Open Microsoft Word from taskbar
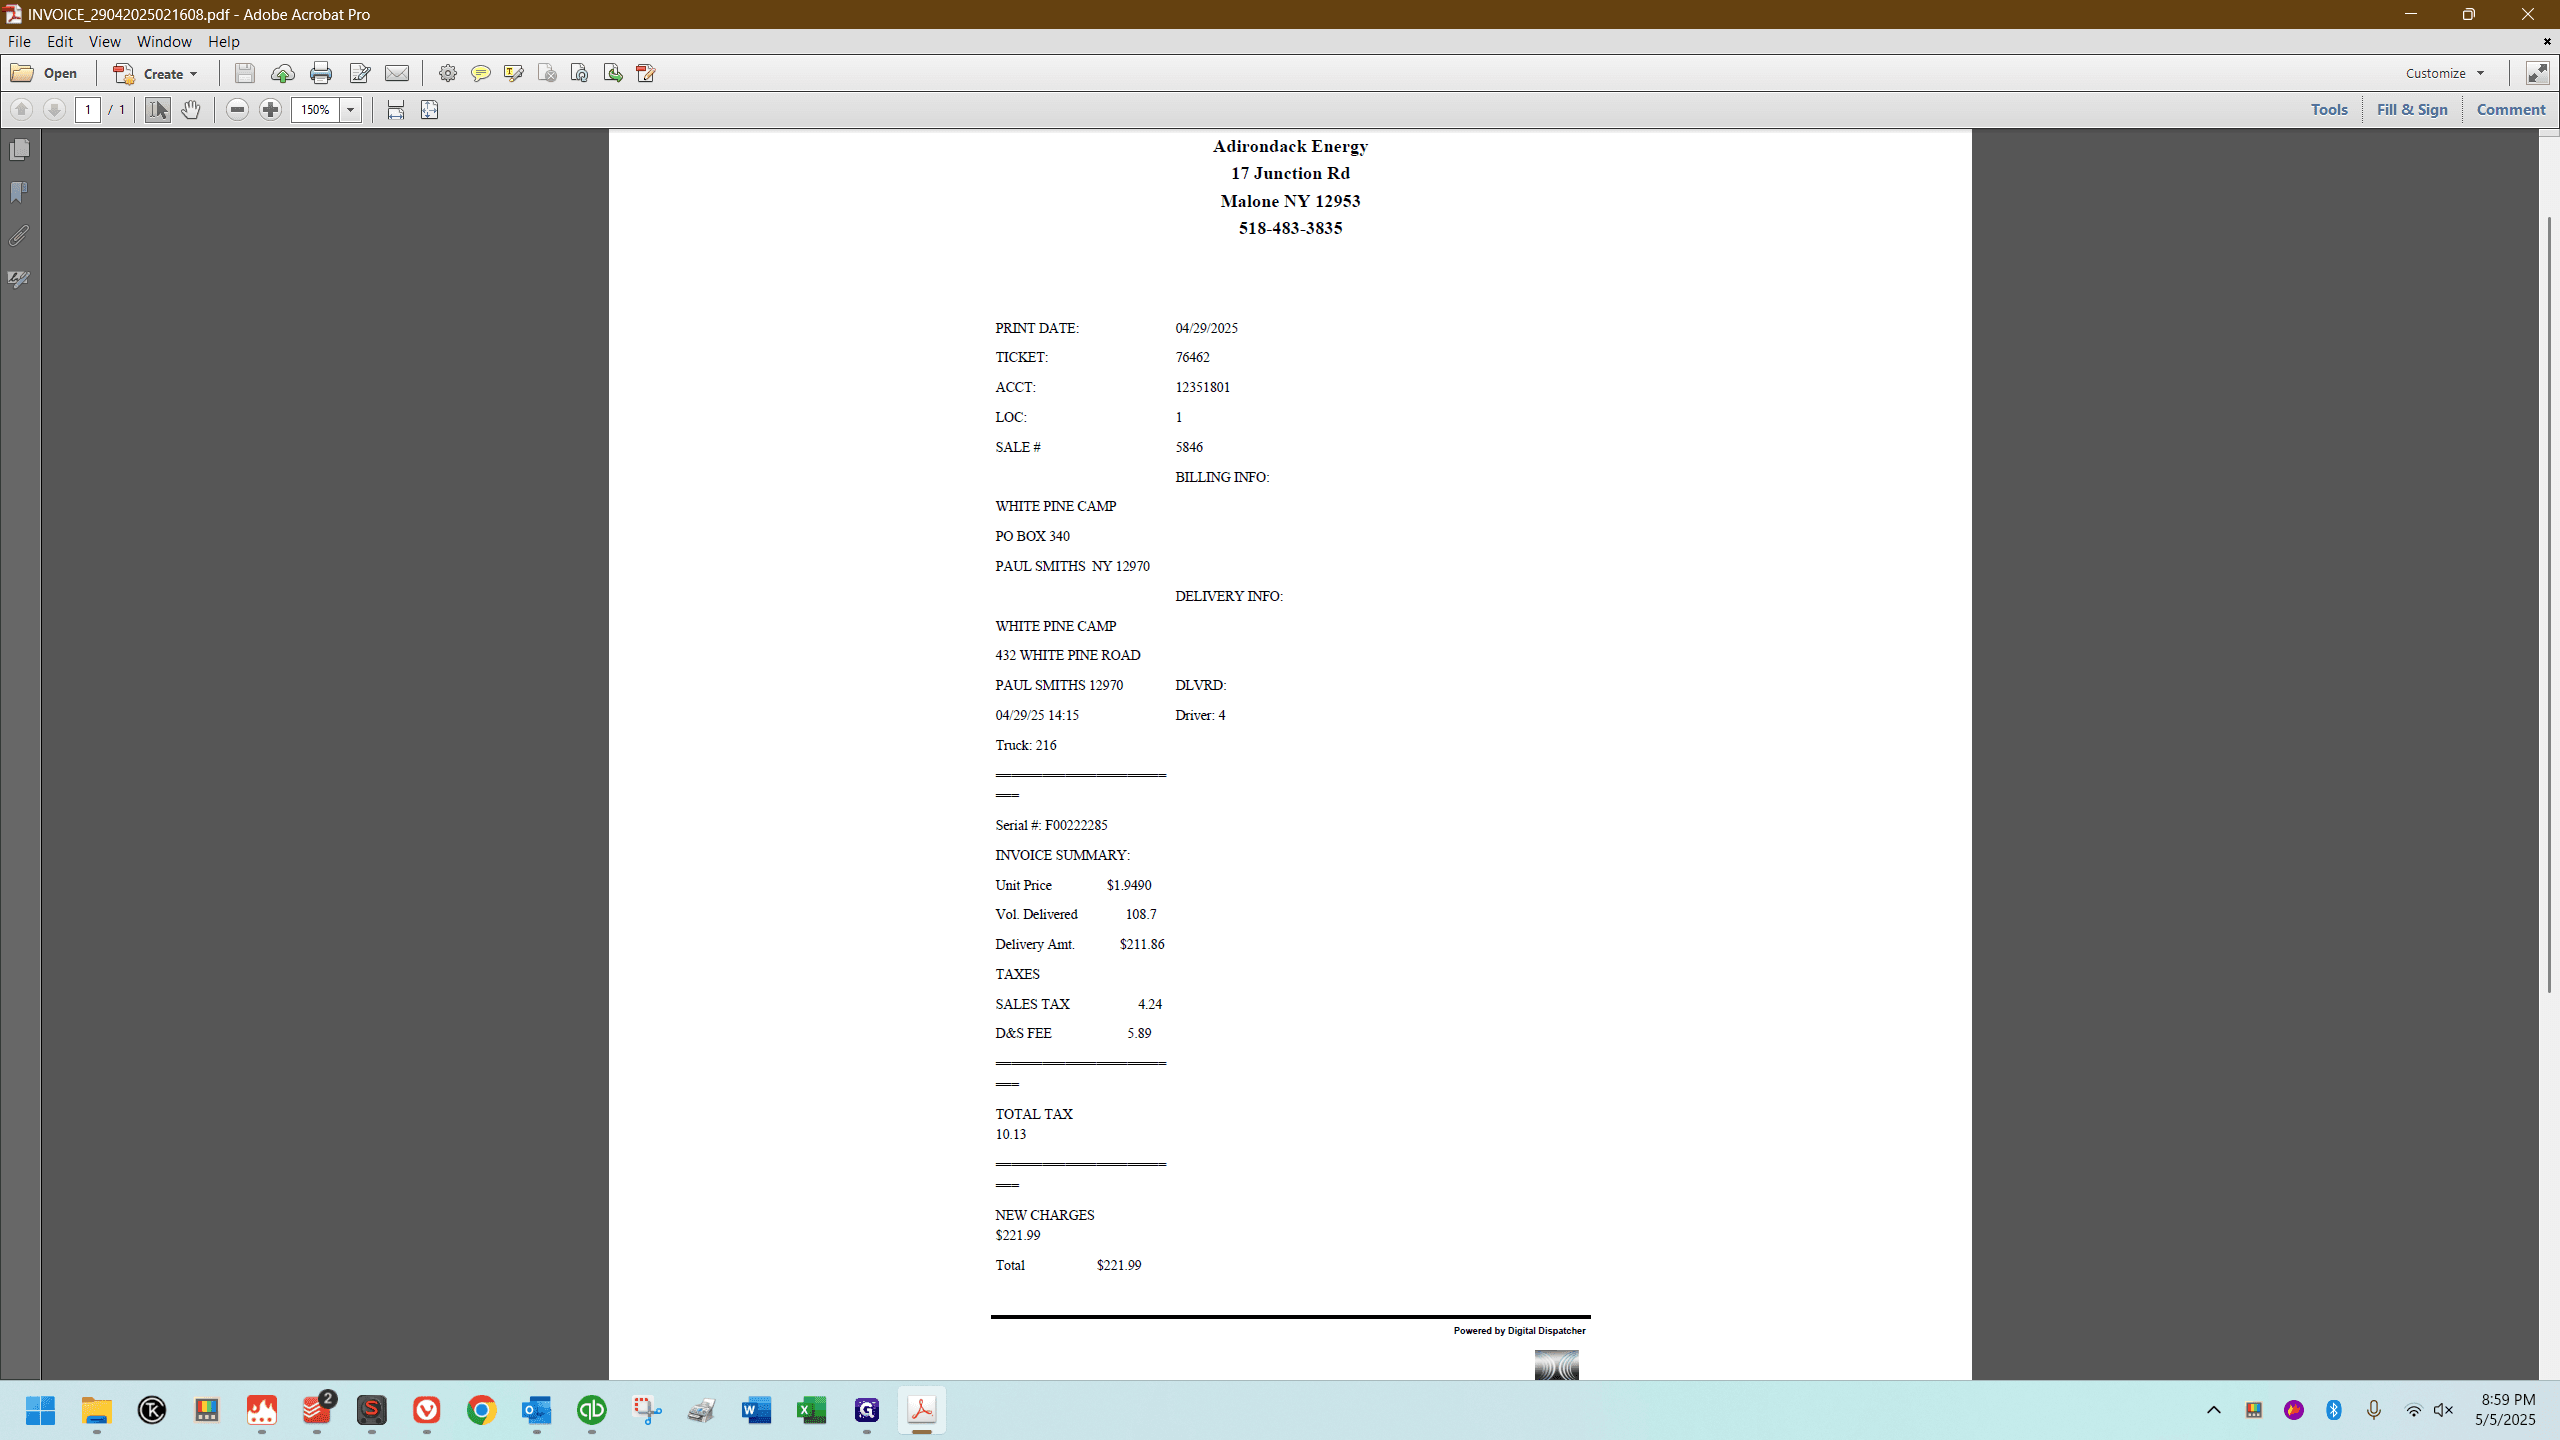Screen dimensions: 2560x1440 click(757, 1410)
